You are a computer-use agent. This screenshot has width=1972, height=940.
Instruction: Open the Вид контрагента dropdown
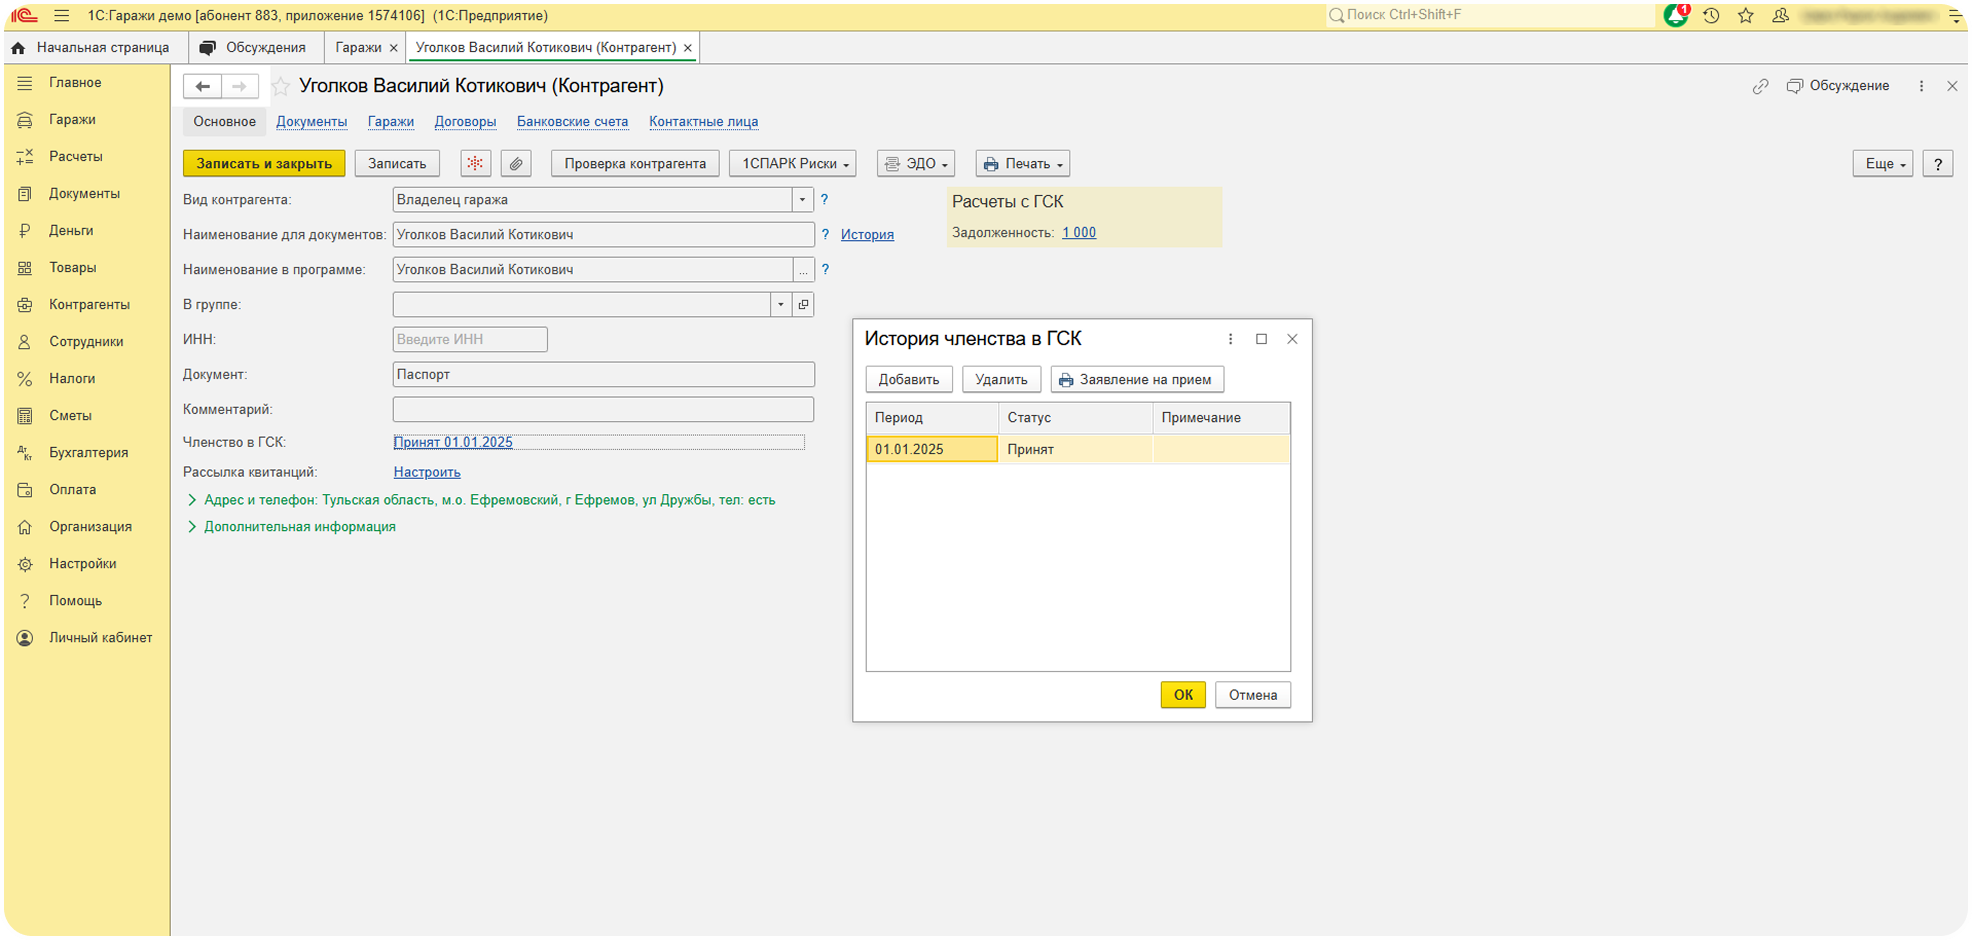(802, 200)
